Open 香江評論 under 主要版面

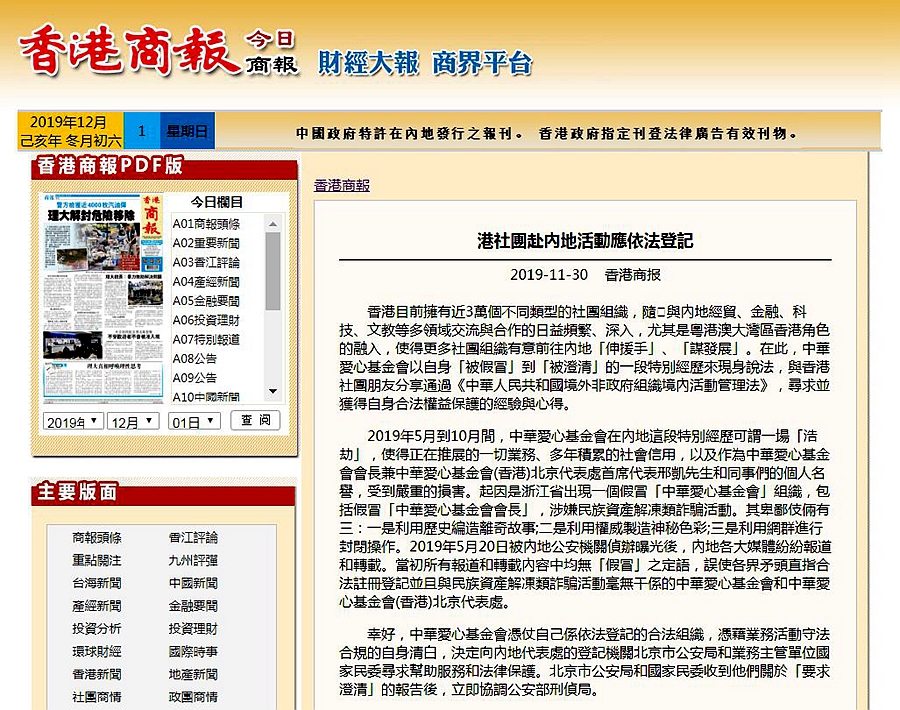point(193,538)
